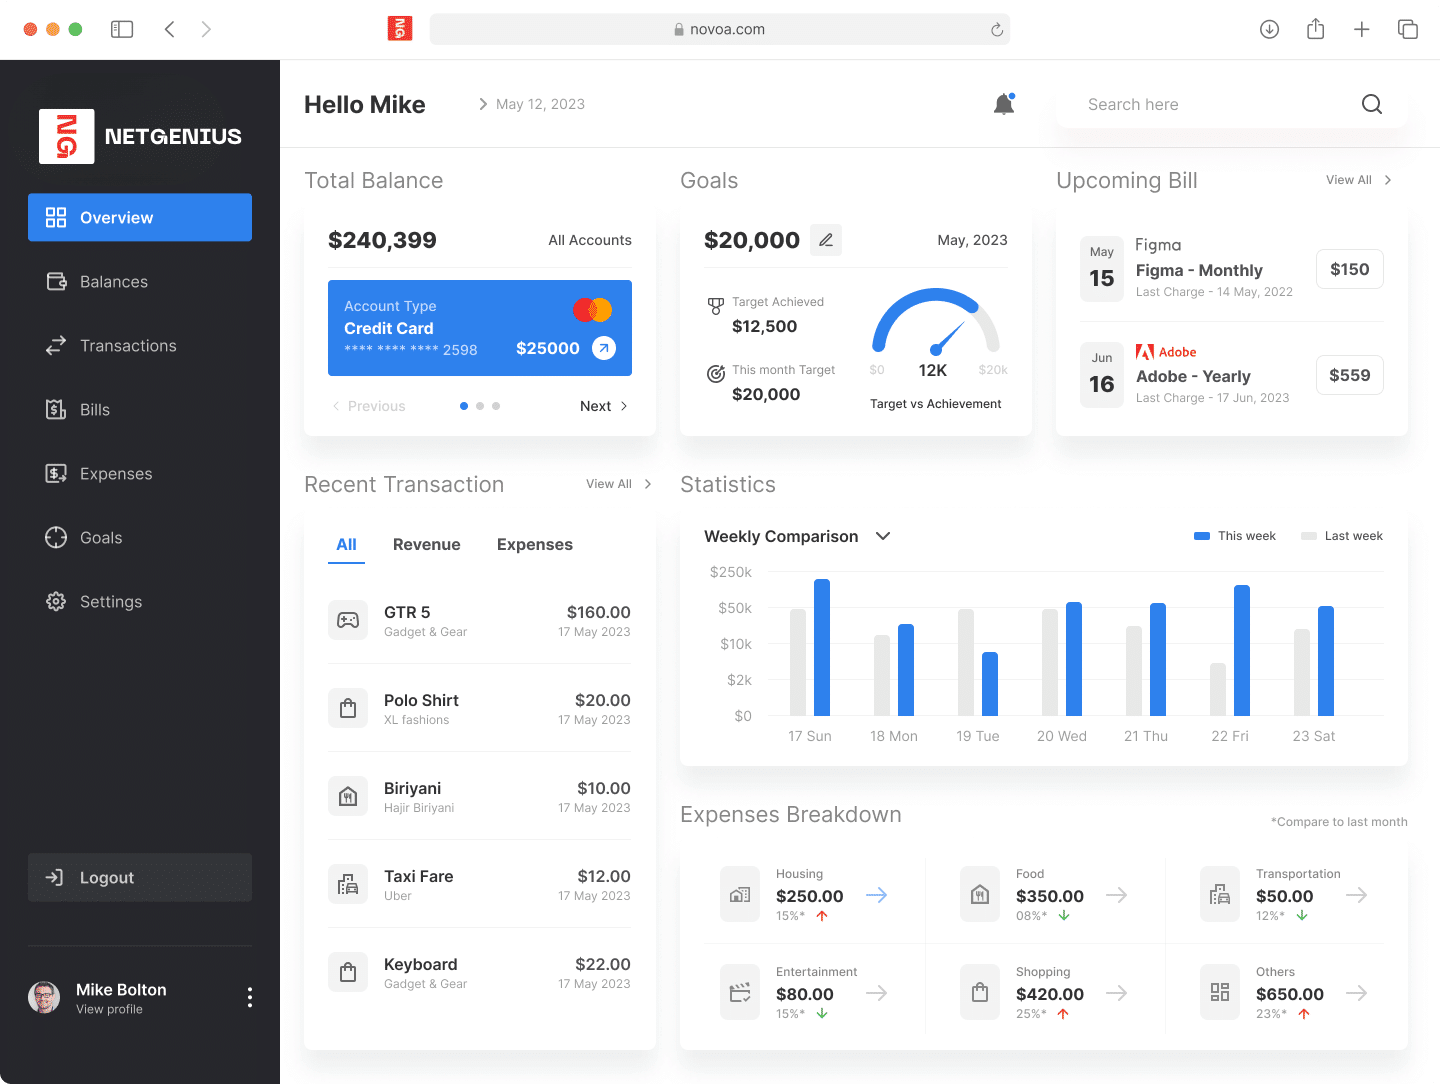Click the pencil edit icon beside $20,000 goal
Image resolution: width=1440 pixels, height=1084 pixels.
[826, 240]
